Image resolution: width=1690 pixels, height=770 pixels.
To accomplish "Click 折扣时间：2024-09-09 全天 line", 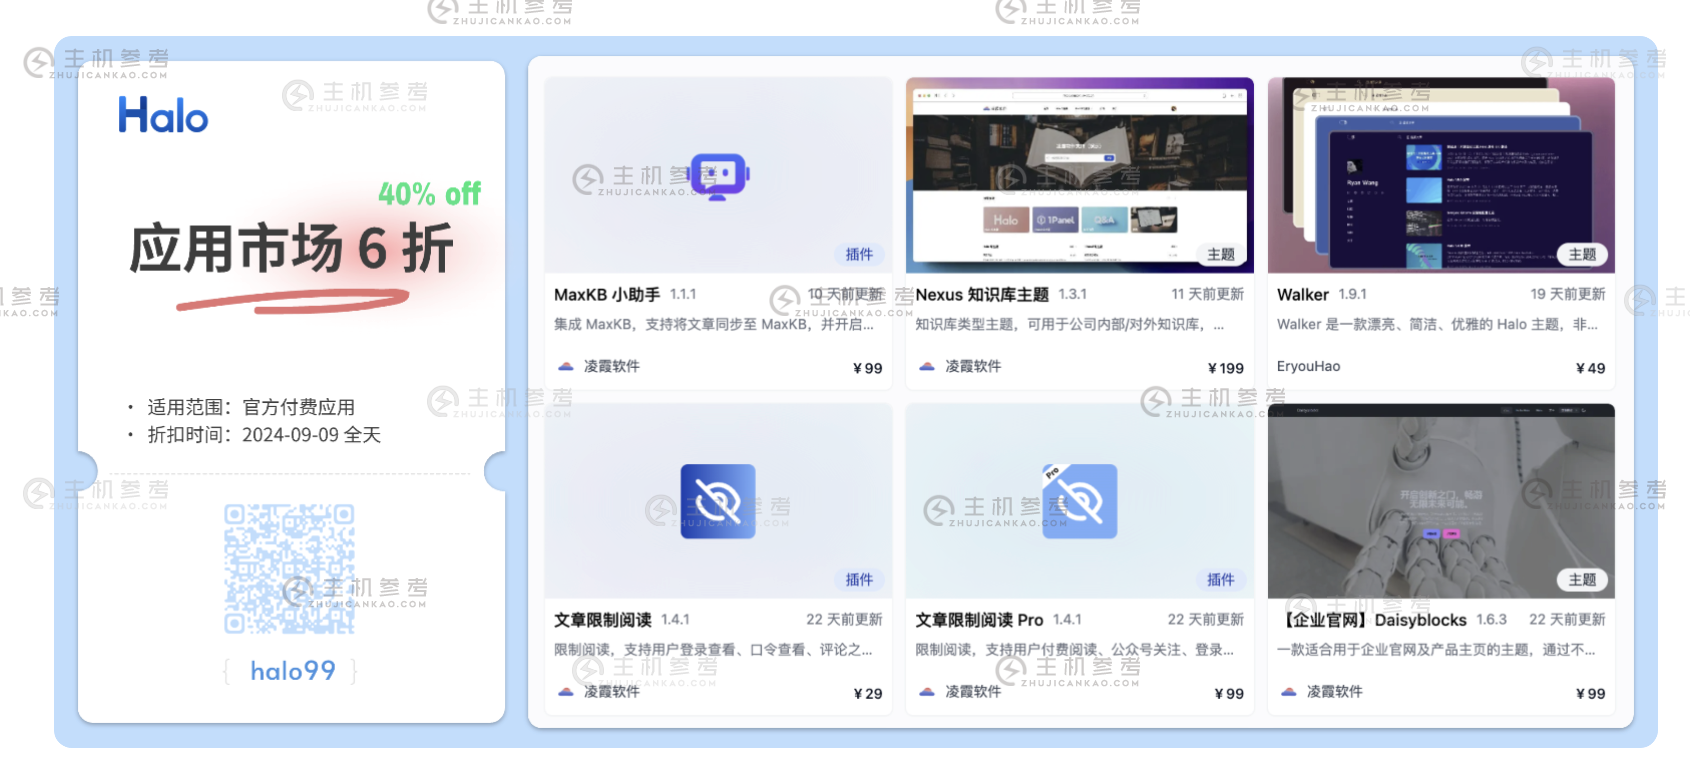I will point(264,435).
